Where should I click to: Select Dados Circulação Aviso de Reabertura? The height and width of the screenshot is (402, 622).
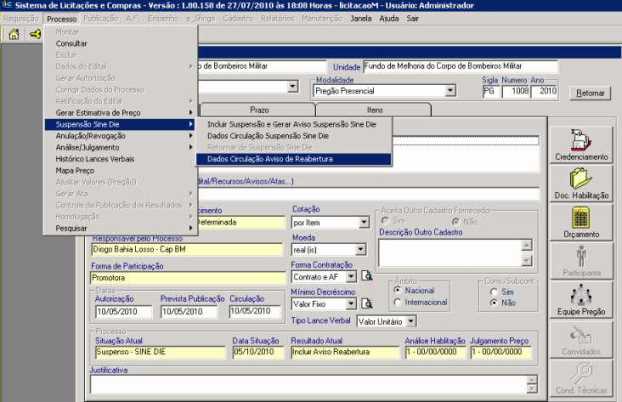pyautogui.click(x=269, y=158)
